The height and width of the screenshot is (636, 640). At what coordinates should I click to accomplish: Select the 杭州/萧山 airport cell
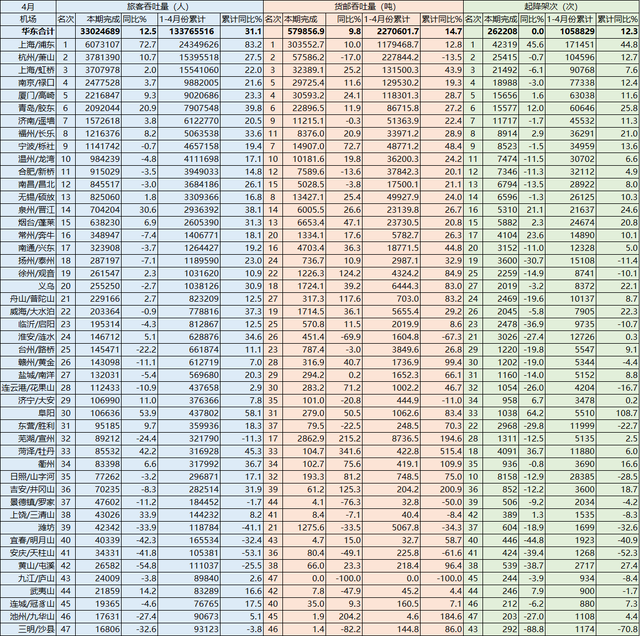[x=28, y=57]
